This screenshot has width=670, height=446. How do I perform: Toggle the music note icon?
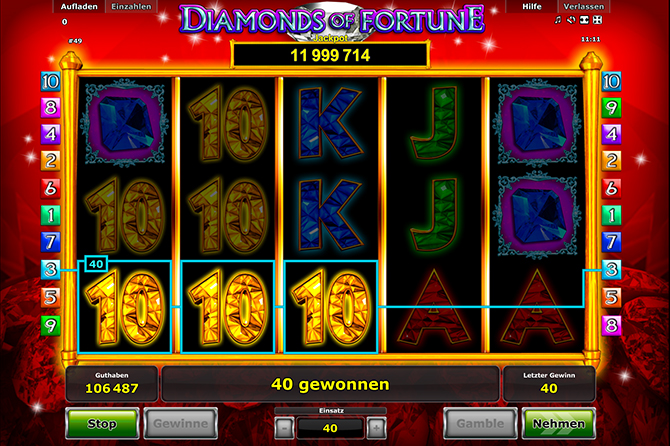(558, 20)
